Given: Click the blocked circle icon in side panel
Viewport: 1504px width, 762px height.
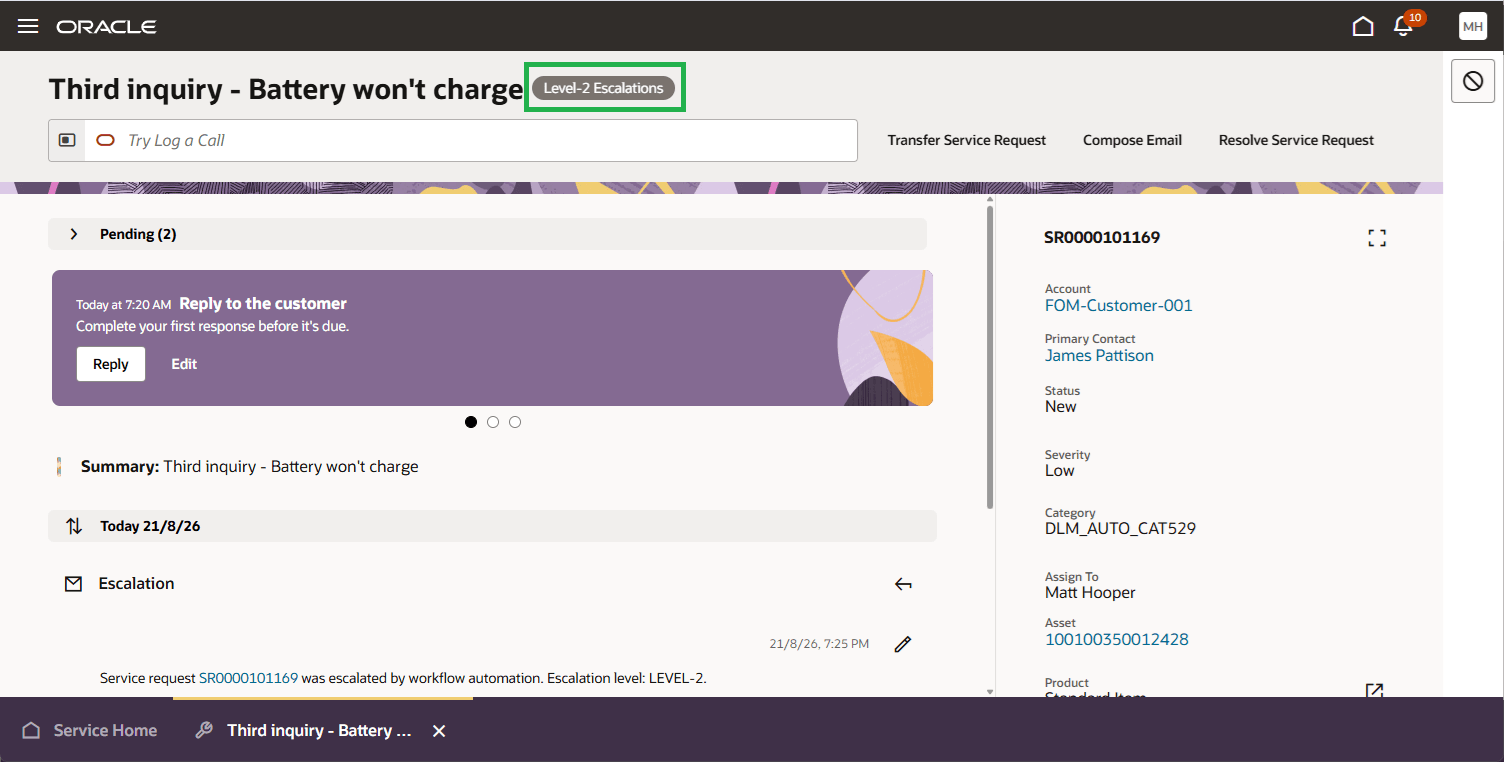Looking at the screenshot, I should click(x=1473, y=81).
